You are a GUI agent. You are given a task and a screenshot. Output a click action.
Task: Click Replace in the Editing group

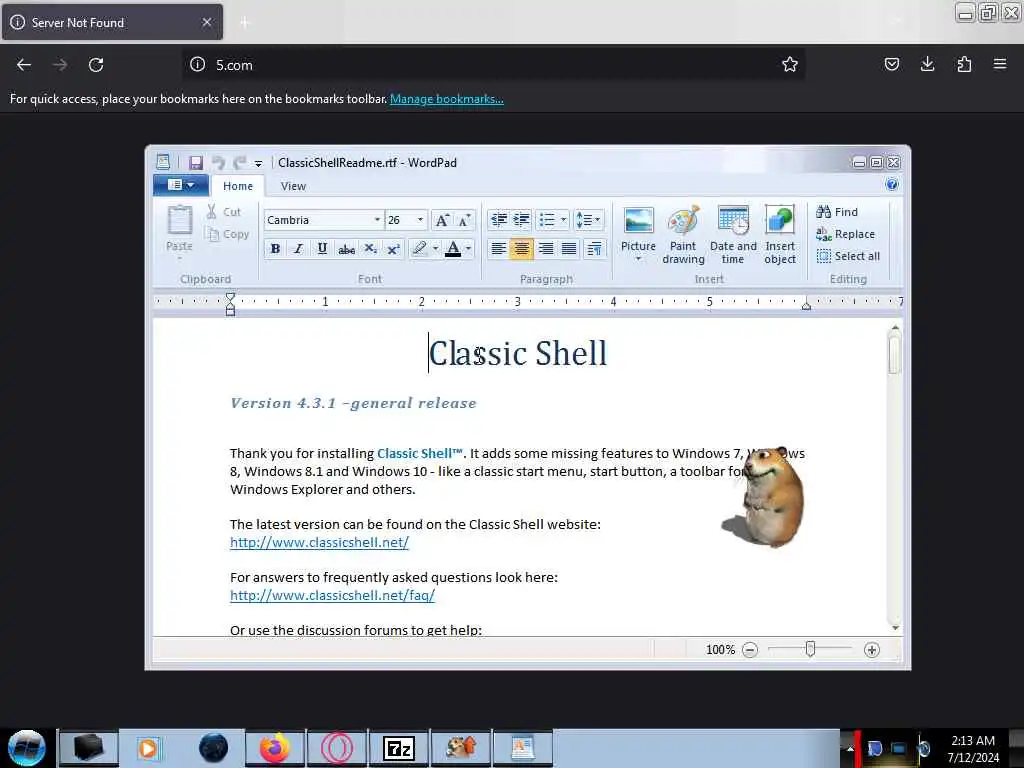pyautogui.click(x=845, y=234)
